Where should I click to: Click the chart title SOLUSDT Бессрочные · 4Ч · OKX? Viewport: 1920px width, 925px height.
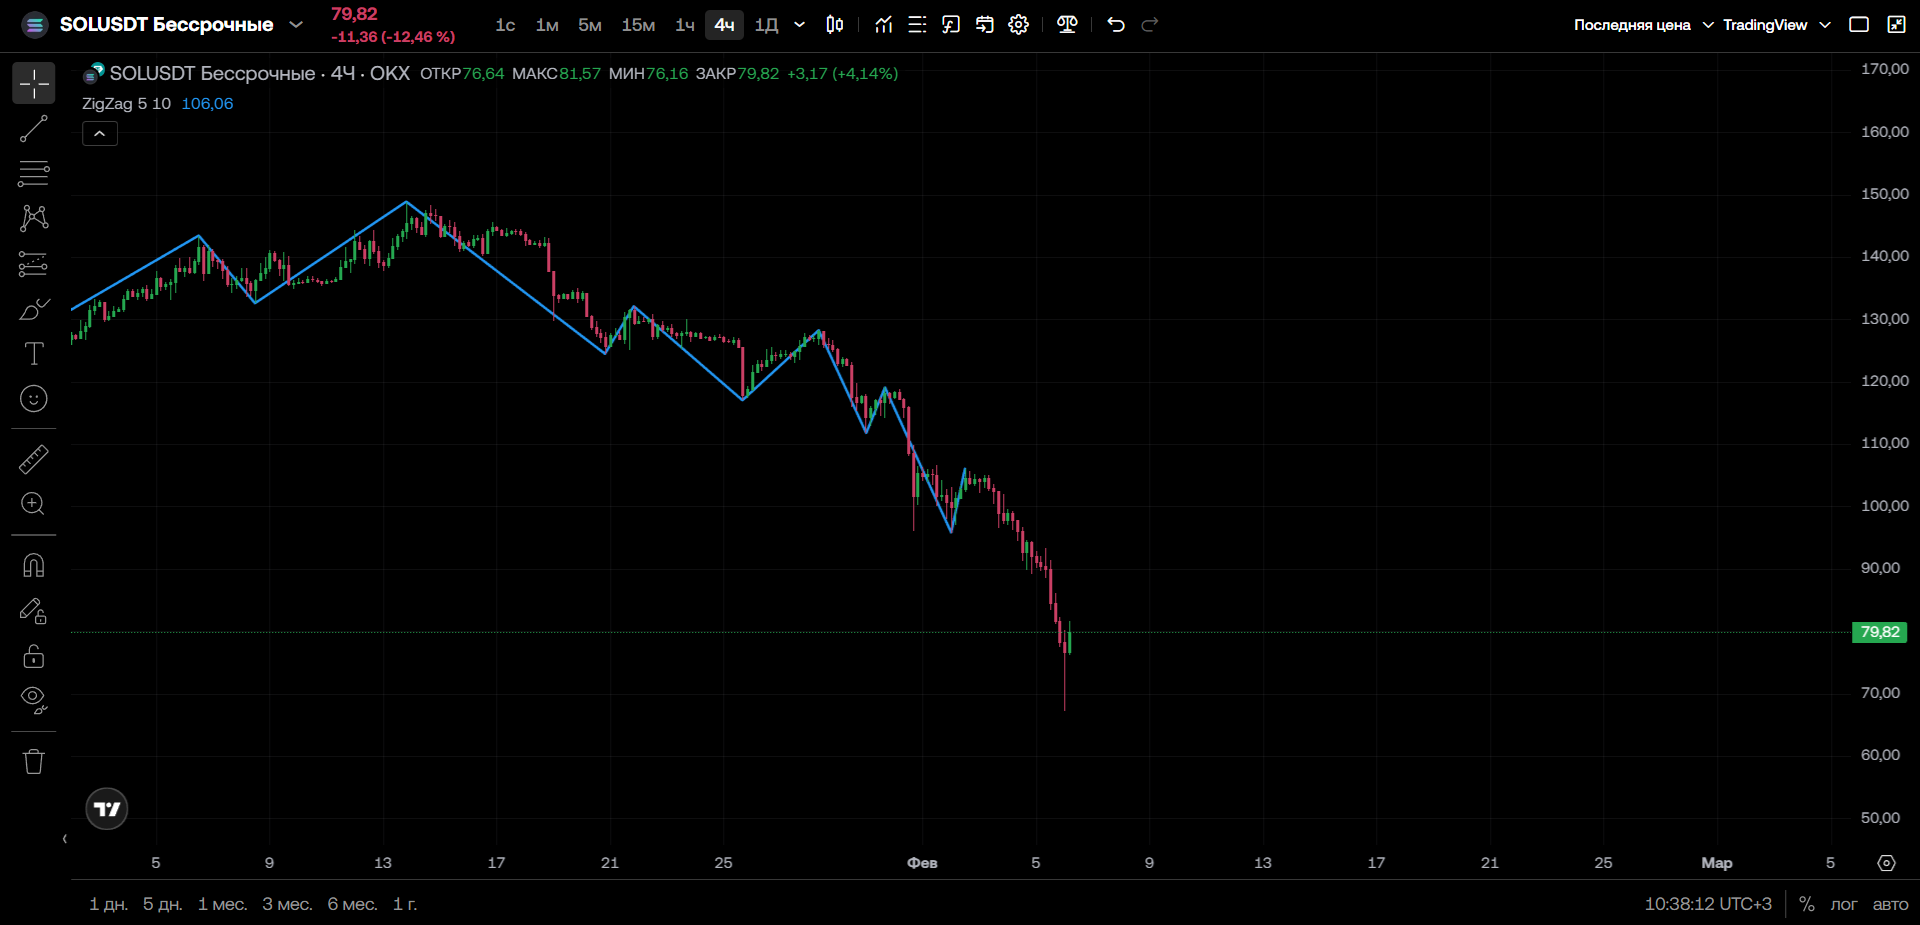point(260,73)
